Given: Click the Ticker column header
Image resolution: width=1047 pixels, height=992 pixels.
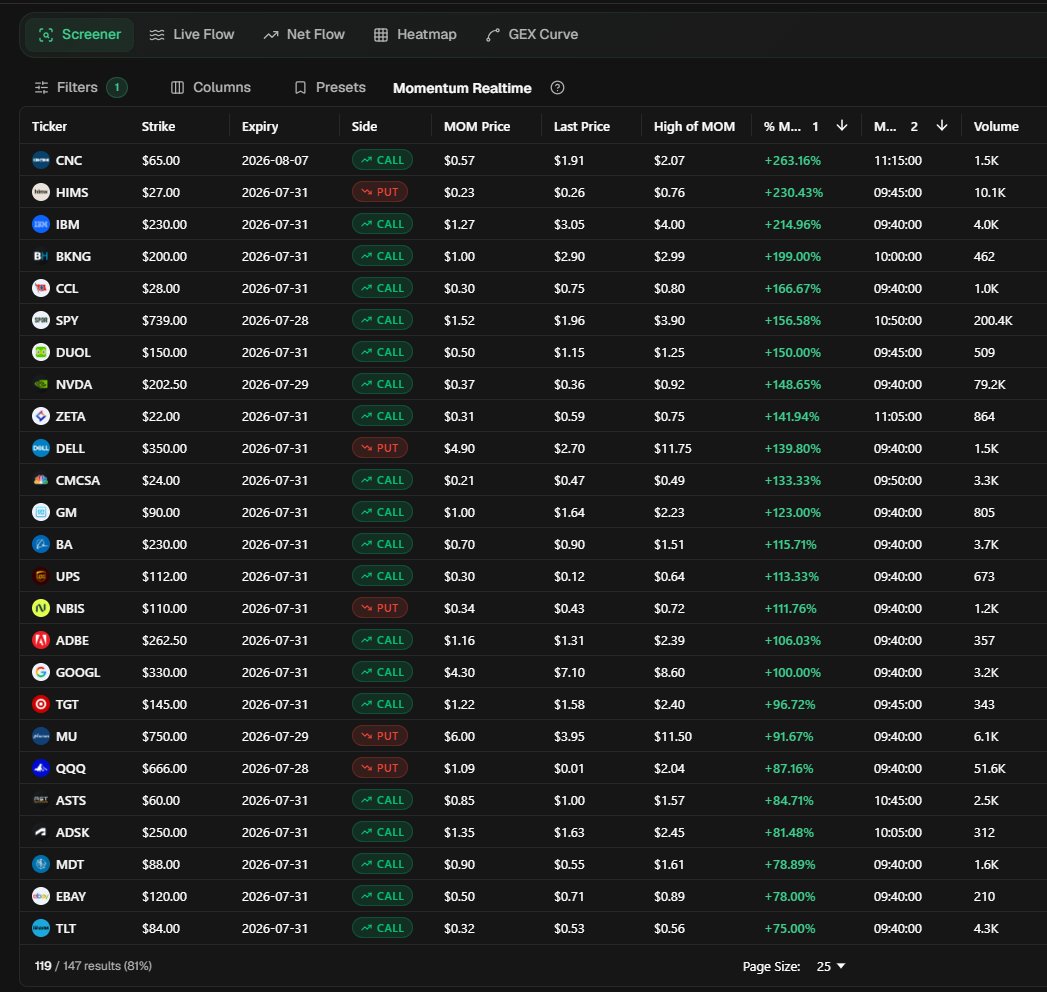Looking at the screenshot, I should pyautogui.click(x=49, y=126).
